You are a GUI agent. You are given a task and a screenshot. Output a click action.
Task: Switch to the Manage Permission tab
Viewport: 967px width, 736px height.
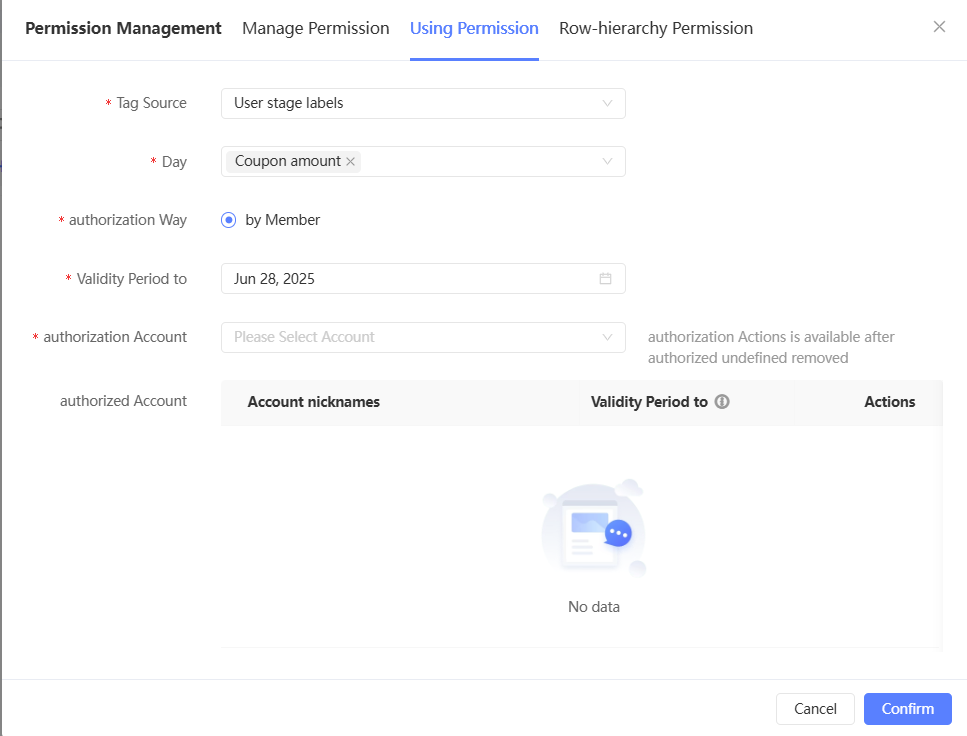(315, 28)
